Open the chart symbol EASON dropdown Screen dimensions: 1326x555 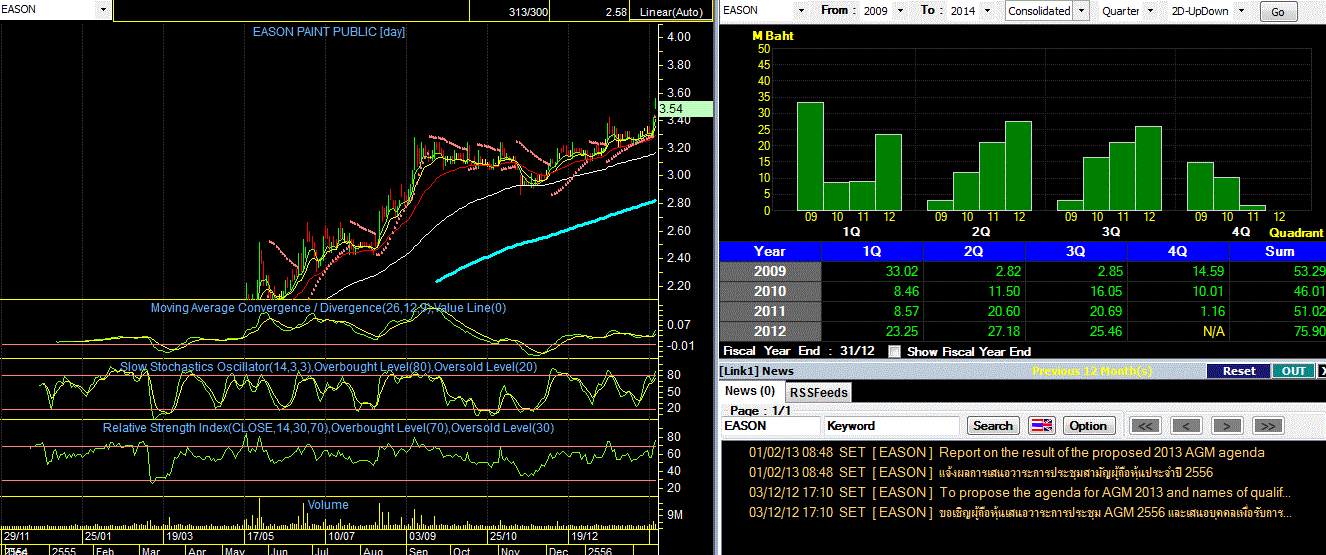tap(103, 9)
